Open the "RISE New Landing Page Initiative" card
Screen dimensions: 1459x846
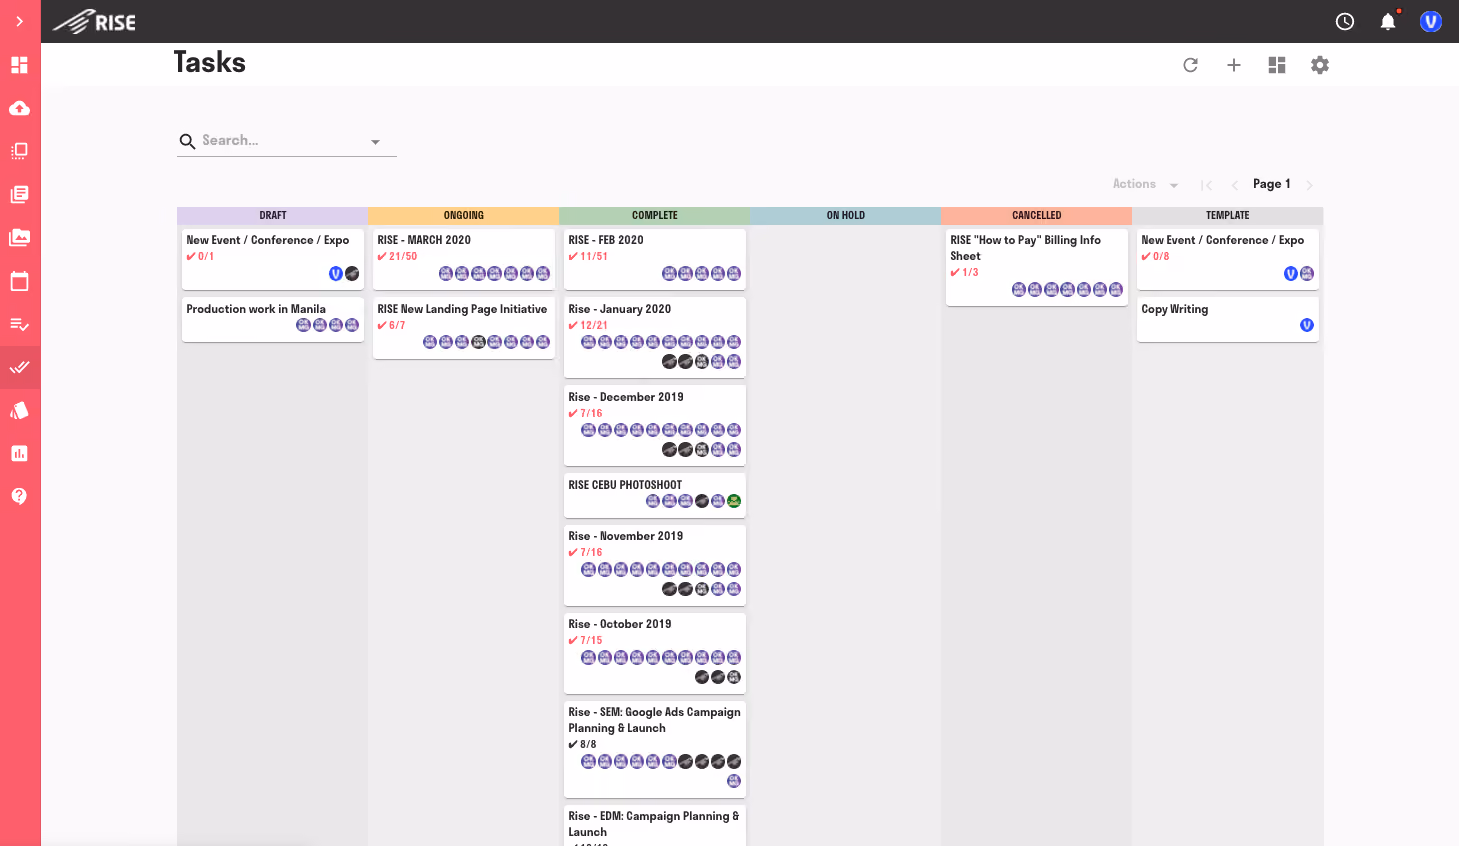(x=463, y=327)
